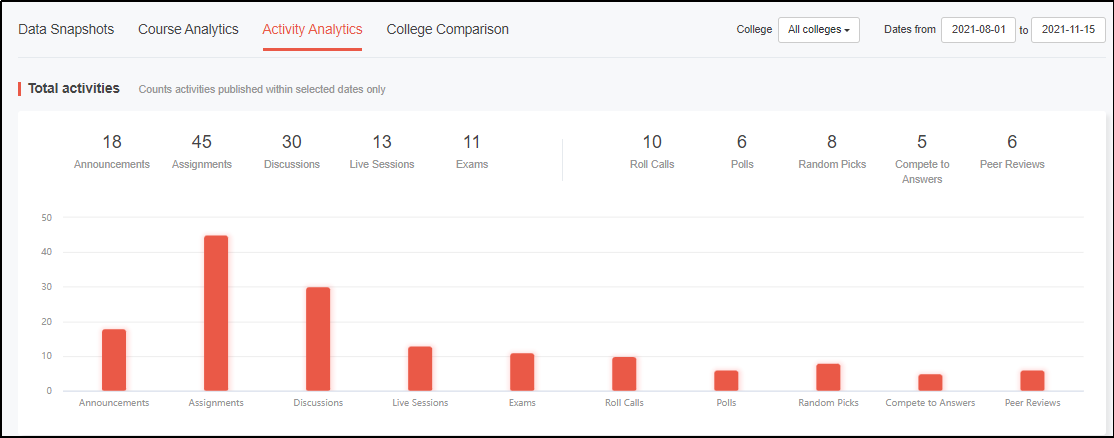Select the Compete to Answers bar
This screenshot has height=438, width=1114.
click(930, 383)
